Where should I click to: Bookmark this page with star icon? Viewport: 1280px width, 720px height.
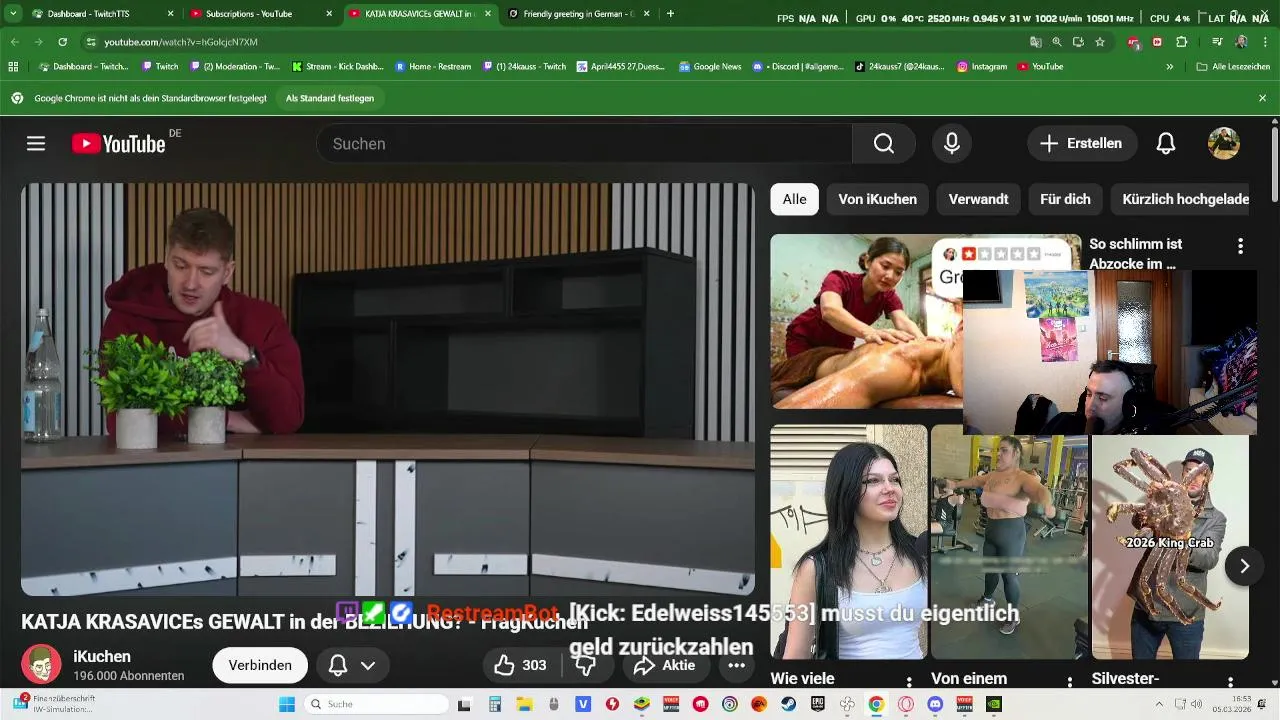tap(1100, 42)
